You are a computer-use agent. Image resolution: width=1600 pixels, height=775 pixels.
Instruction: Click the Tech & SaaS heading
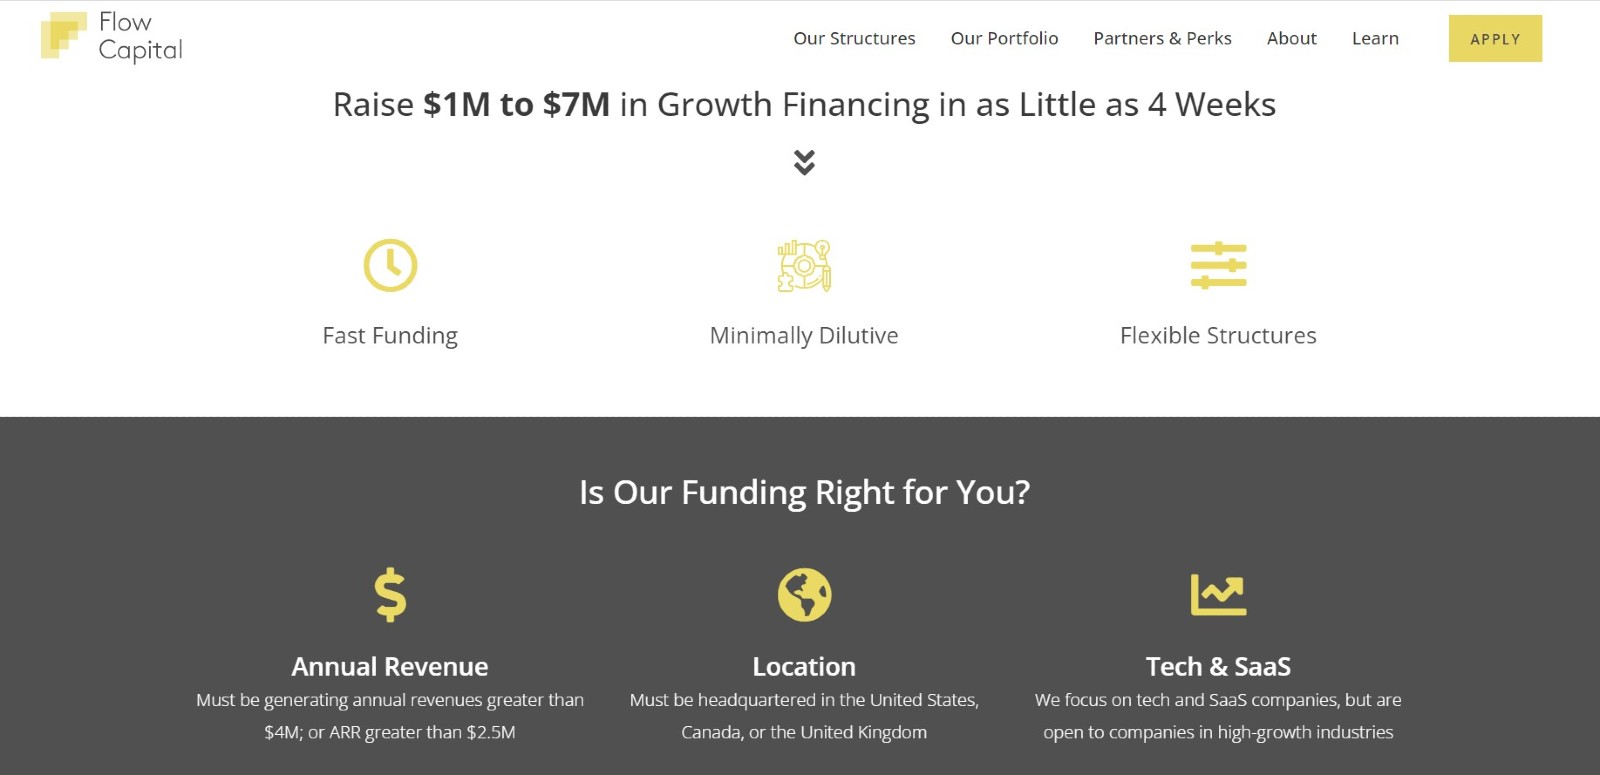pyautogui.click(x=1218, y=666)
